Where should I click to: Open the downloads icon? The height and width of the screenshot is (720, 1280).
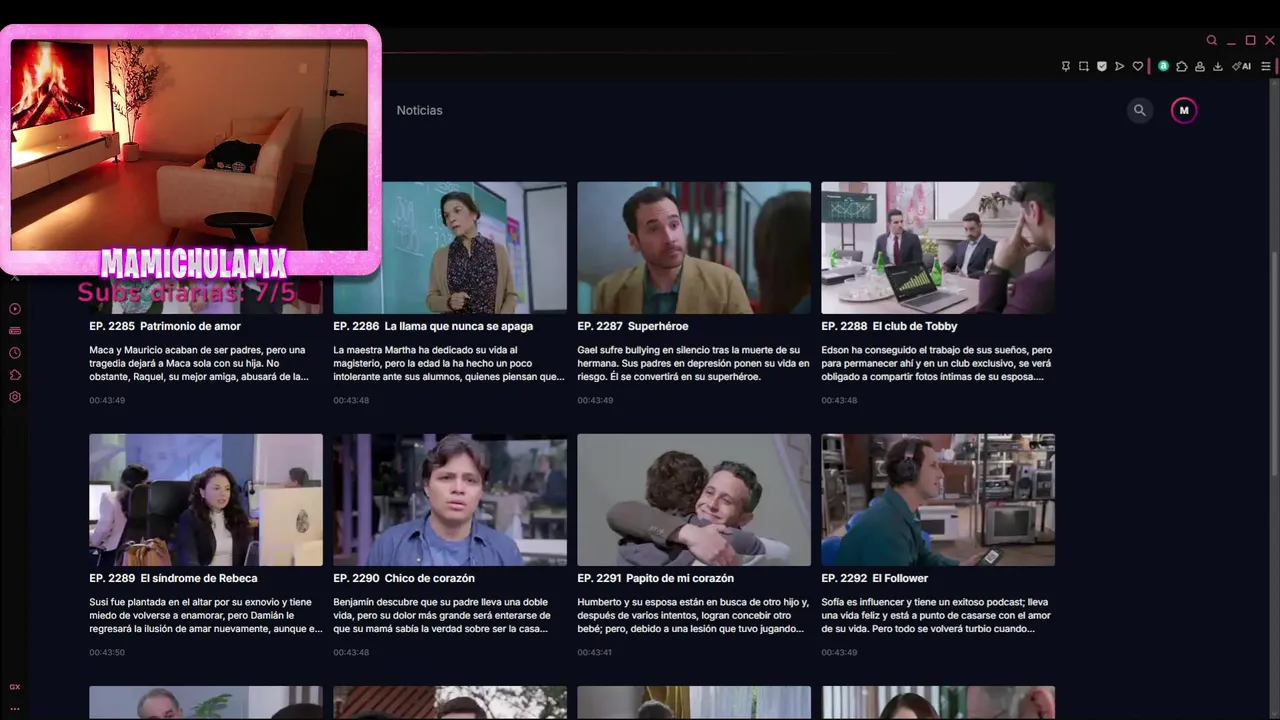point(1218,67)
